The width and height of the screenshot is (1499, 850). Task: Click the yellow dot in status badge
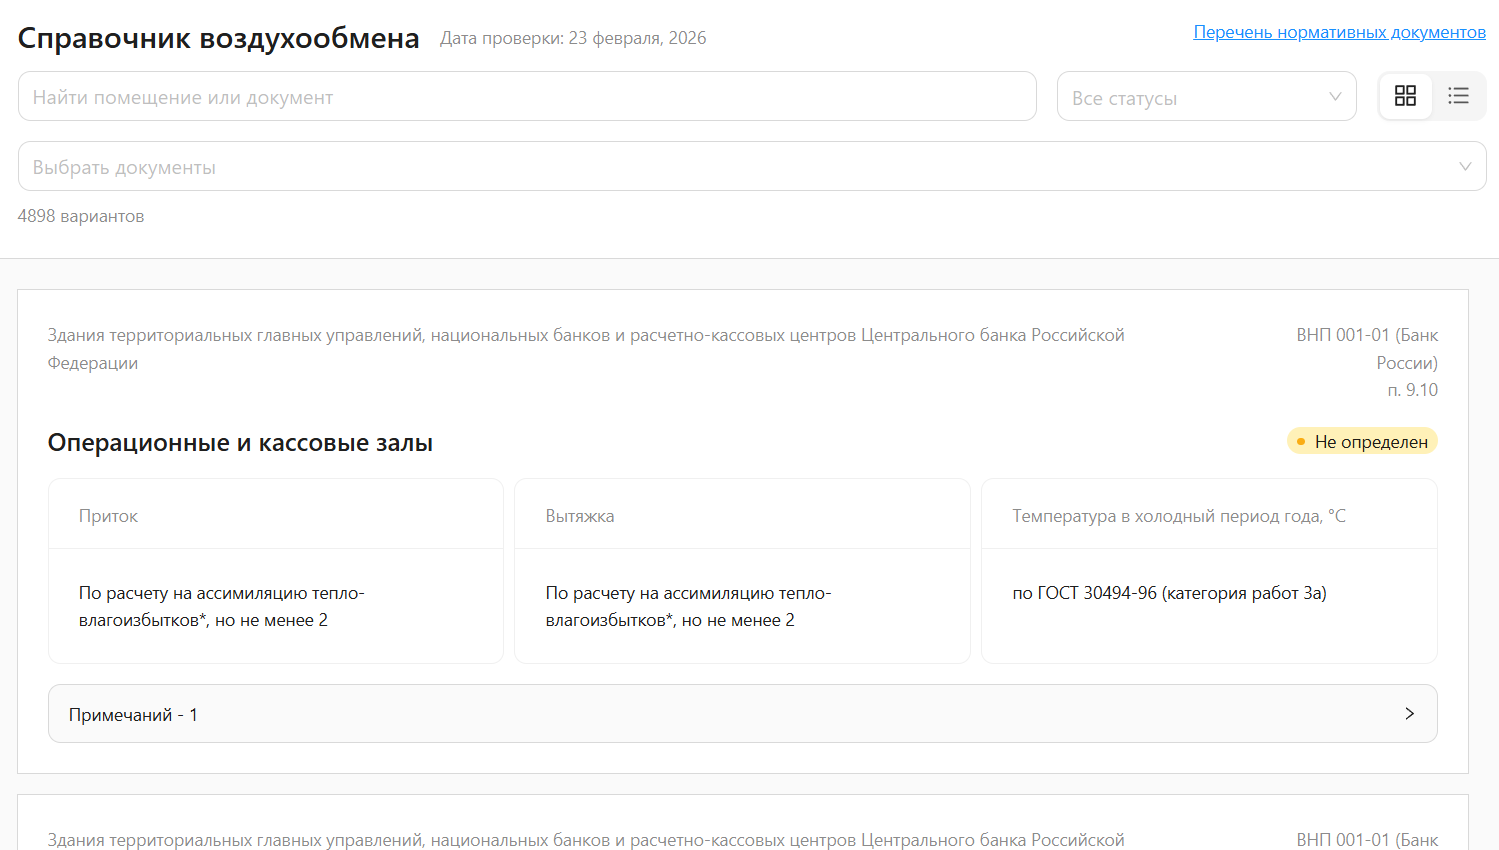[1301, 442]
